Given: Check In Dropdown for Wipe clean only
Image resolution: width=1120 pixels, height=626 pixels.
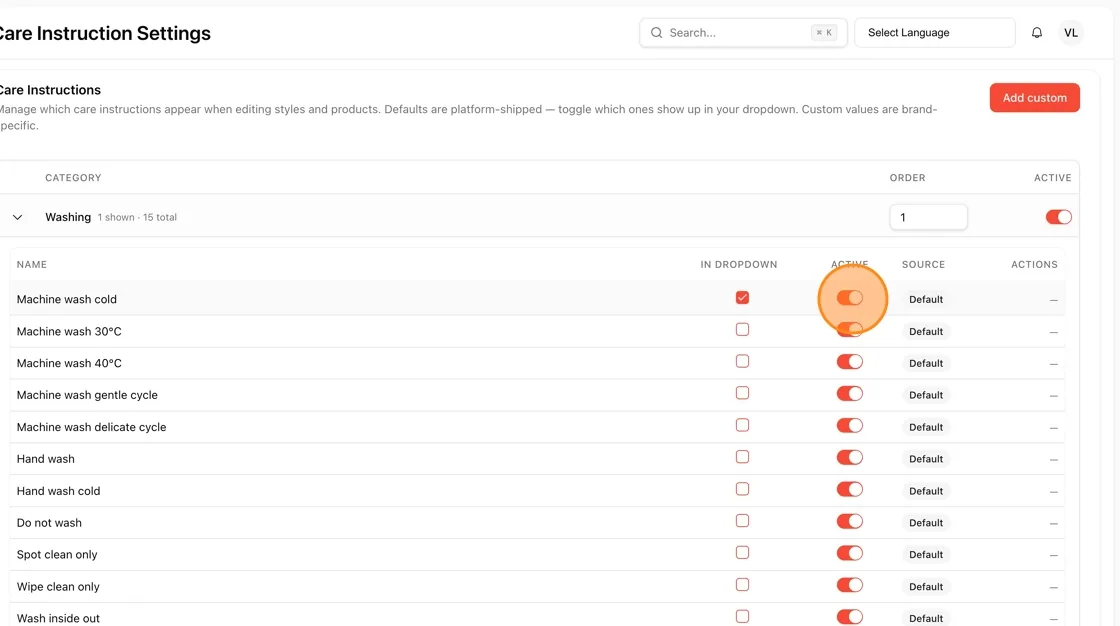Looking at the screenshot, I should click(742, 585).
